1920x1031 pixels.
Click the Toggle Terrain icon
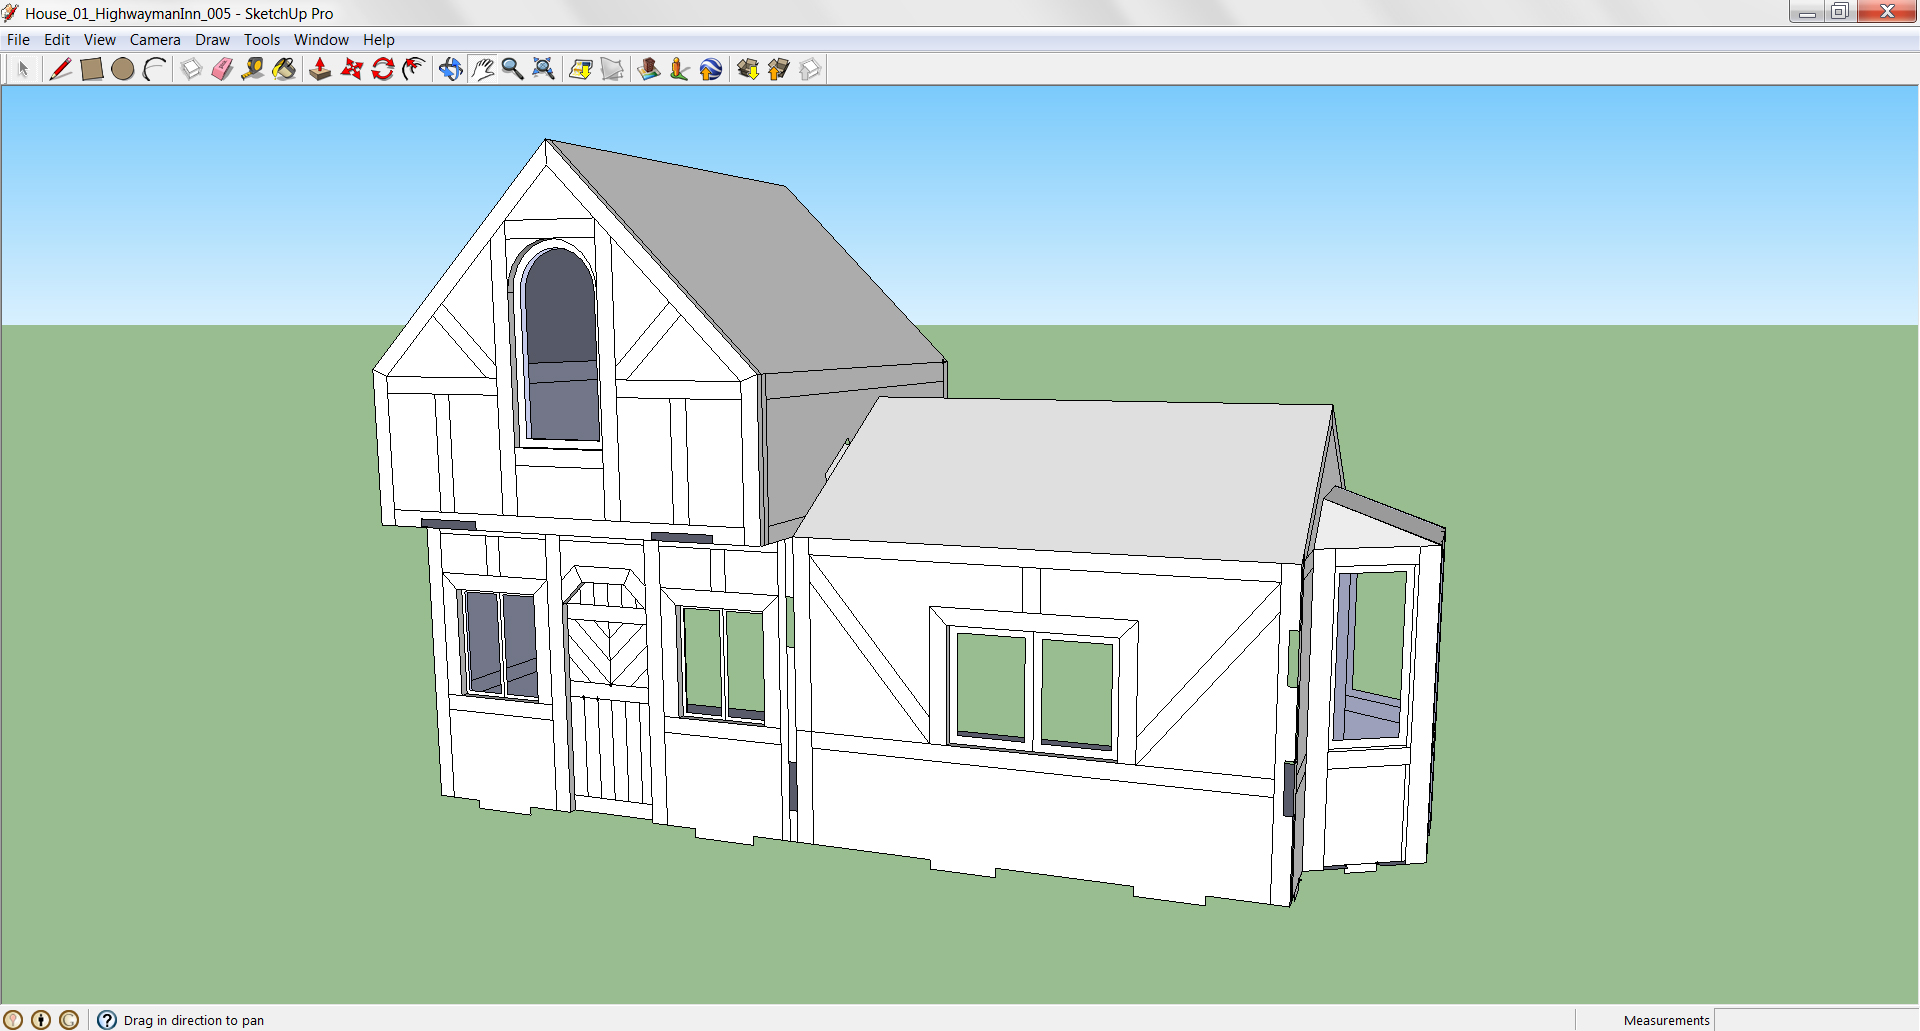612,69
